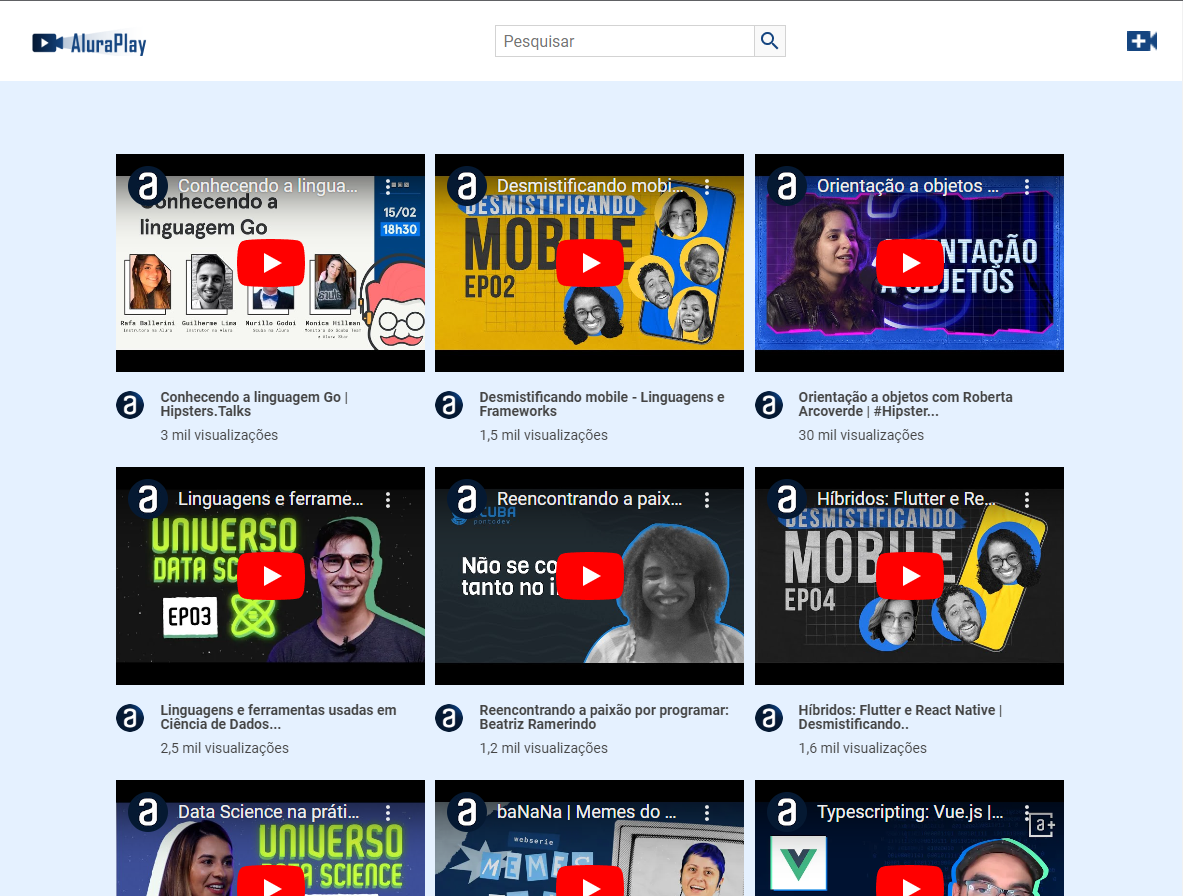Image resolution: width=1183 pixels, height=896 pixels.
Task: Click Alura avatar beside Desmistificando mobile description
Action: (449, 405)
